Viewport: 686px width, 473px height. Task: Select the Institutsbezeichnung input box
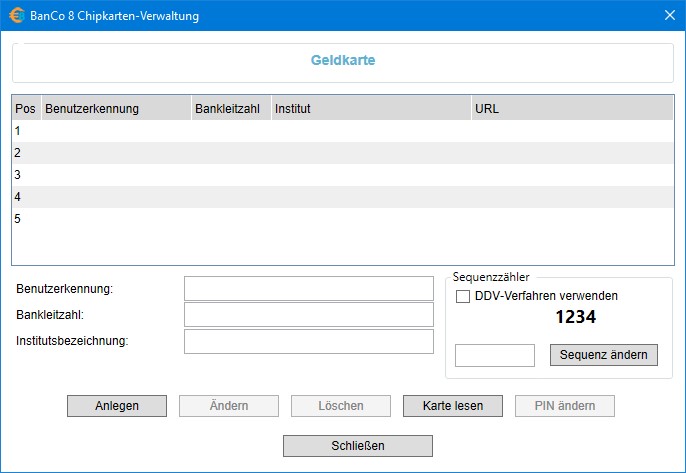click(308, 341)
